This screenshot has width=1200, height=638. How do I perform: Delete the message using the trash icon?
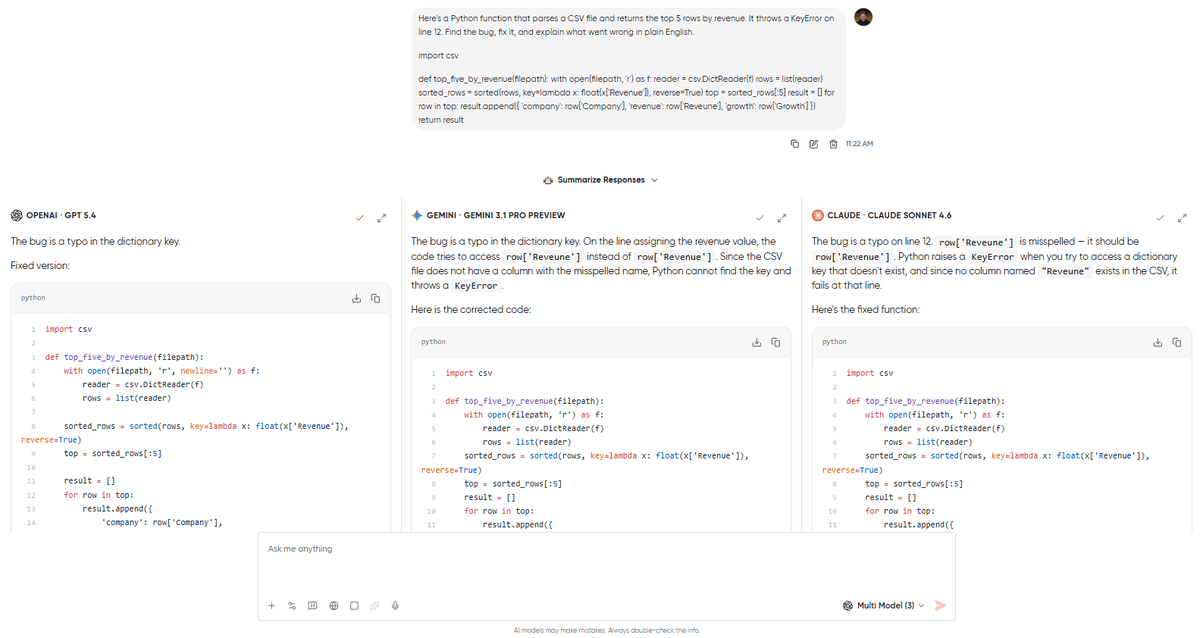pos(833,144)
